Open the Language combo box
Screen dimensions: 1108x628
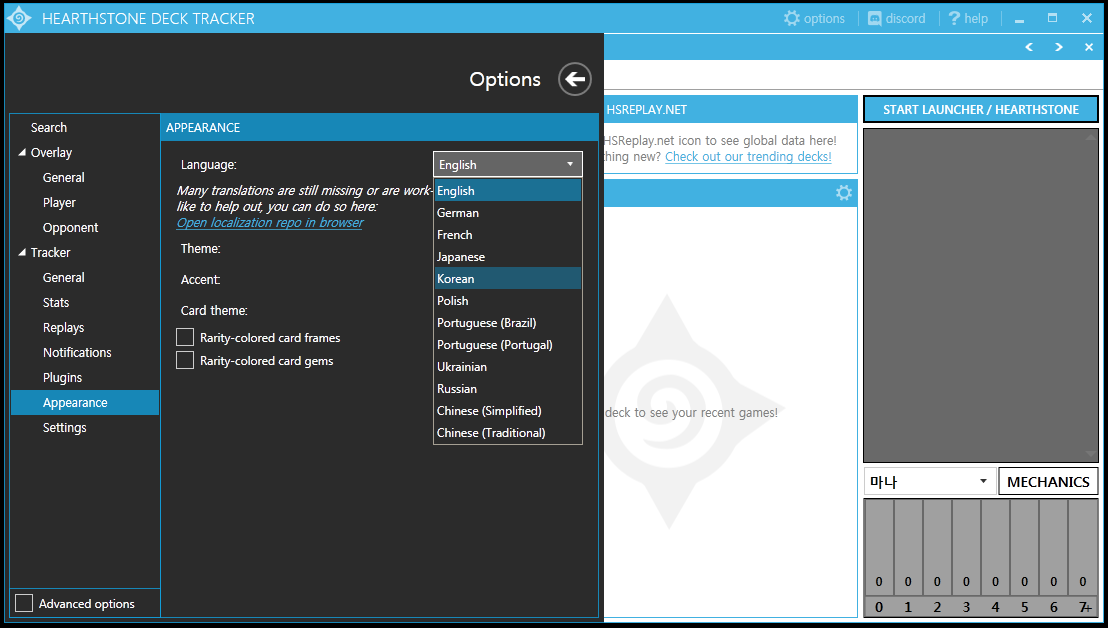(507, 165)
